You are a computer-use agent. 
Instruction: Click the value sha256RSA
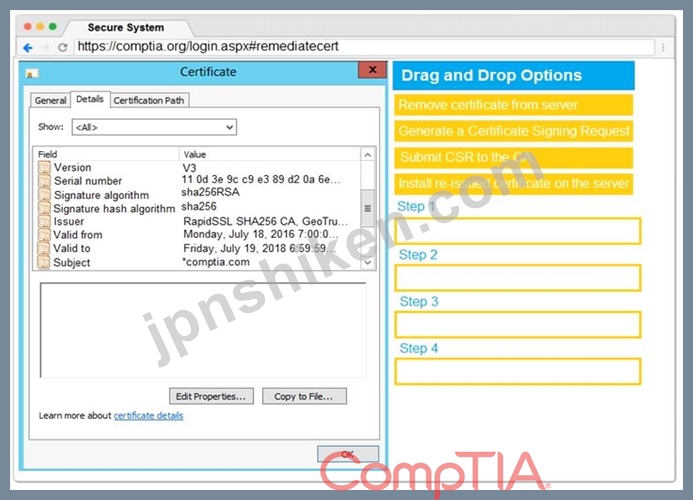[x=210, y=192]
